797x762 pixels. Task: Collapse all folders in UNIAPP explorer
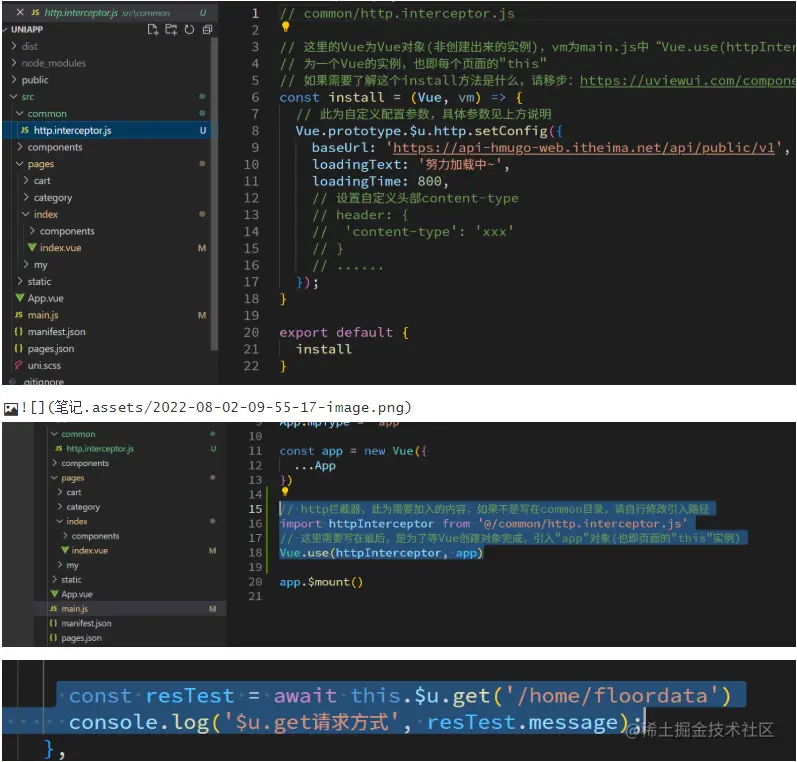[207, 29]
